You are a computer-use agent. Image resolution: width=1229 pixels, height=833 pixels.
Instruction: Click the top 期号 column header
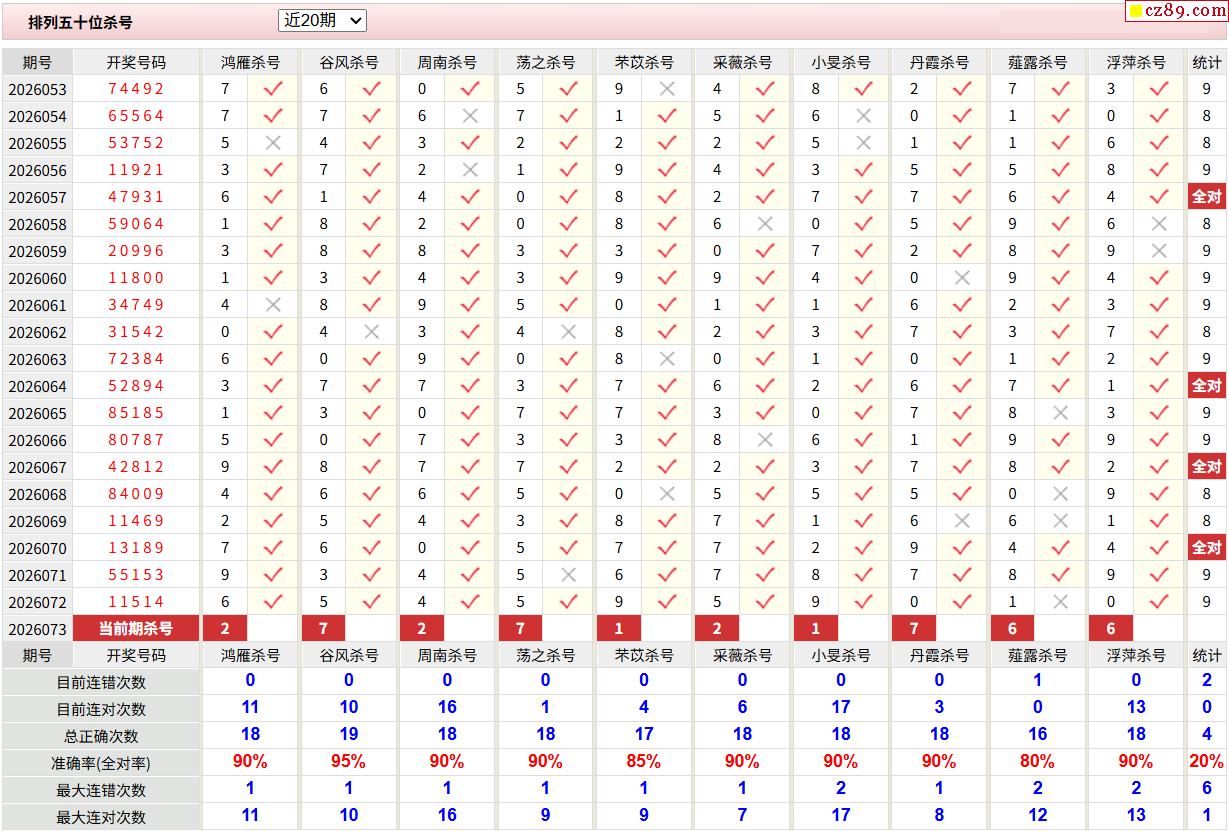(37, 62)
